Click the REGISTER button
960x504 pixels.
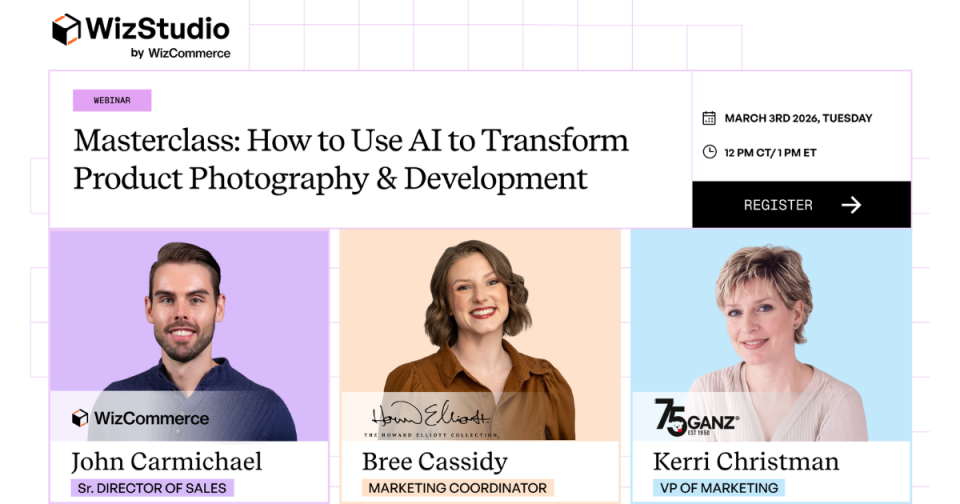[801, 205]
